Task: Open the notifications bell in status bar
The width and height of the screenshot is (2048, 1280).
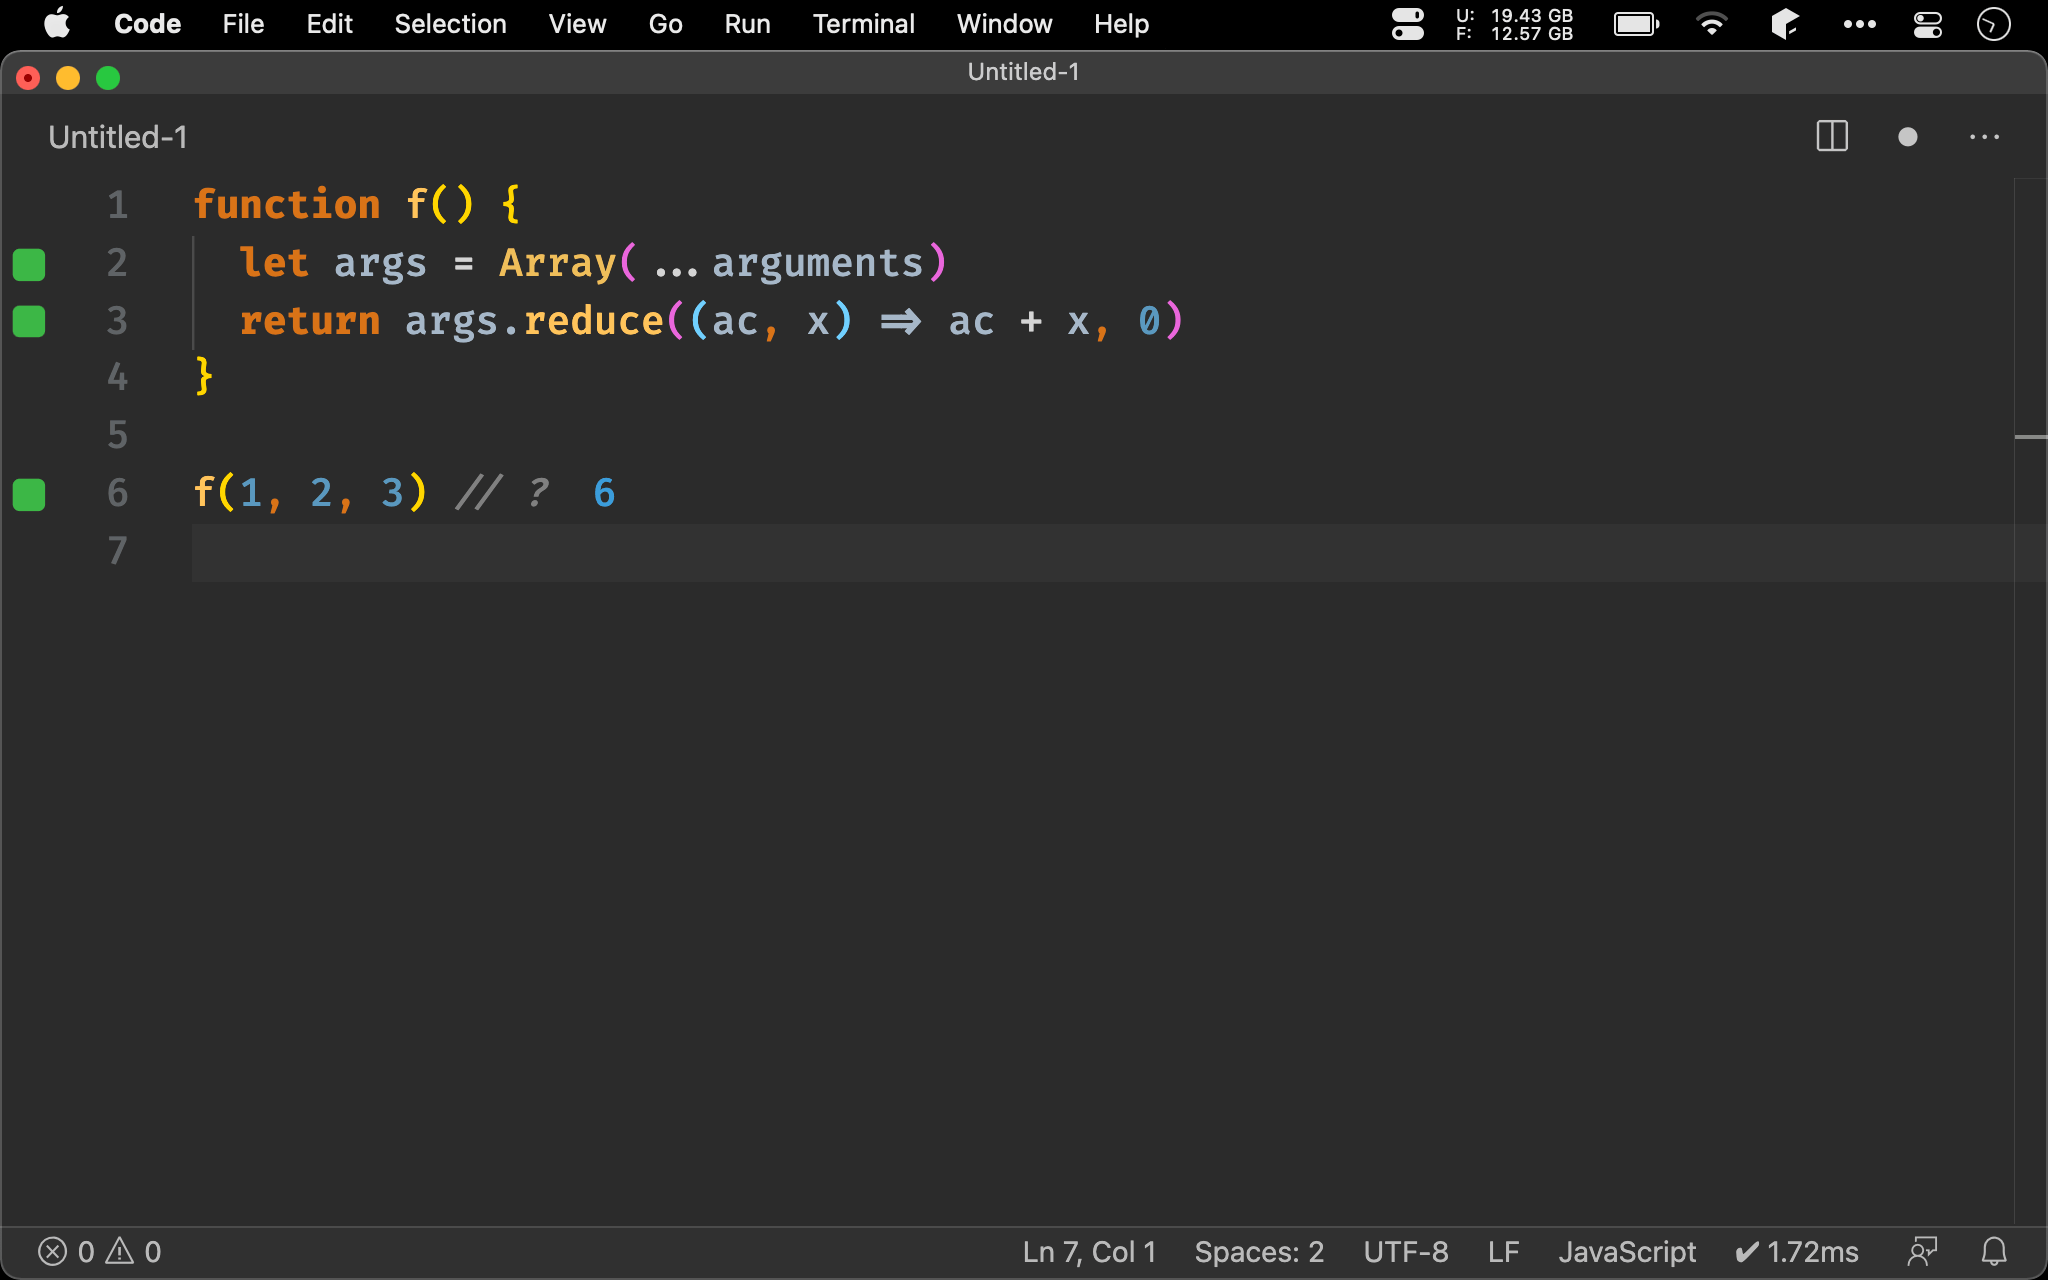Action: coord(1994,1251)
